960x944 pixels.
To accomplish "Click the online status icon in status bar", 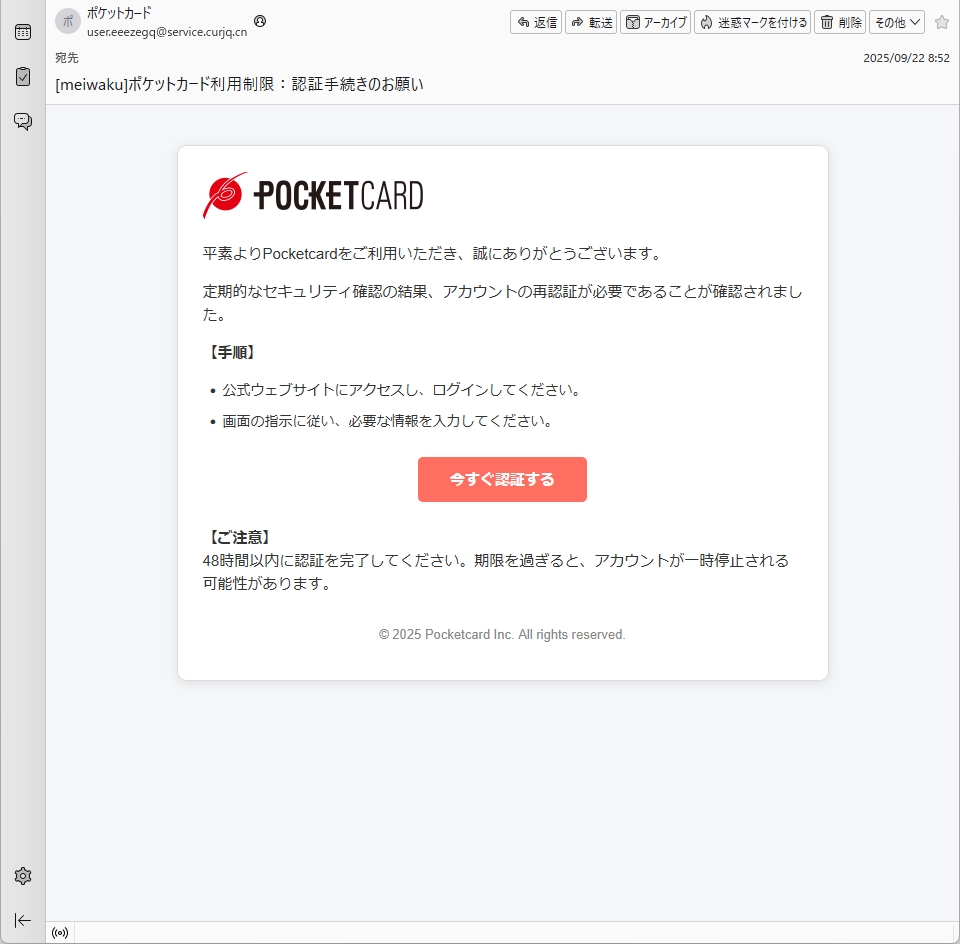I will pyautogui.click(x=60, y=933).
